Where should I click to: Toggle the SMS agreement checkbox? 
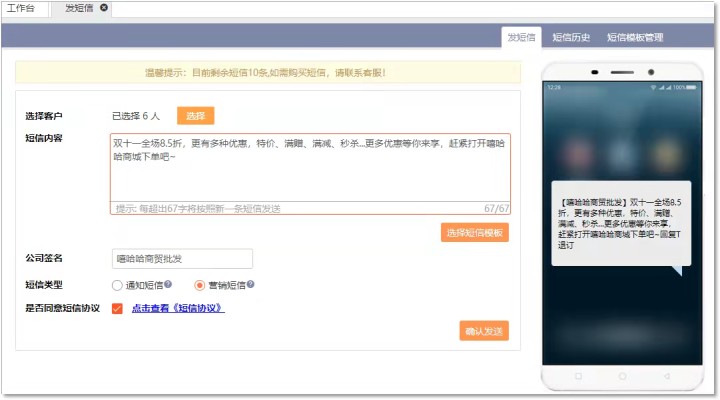118,308
